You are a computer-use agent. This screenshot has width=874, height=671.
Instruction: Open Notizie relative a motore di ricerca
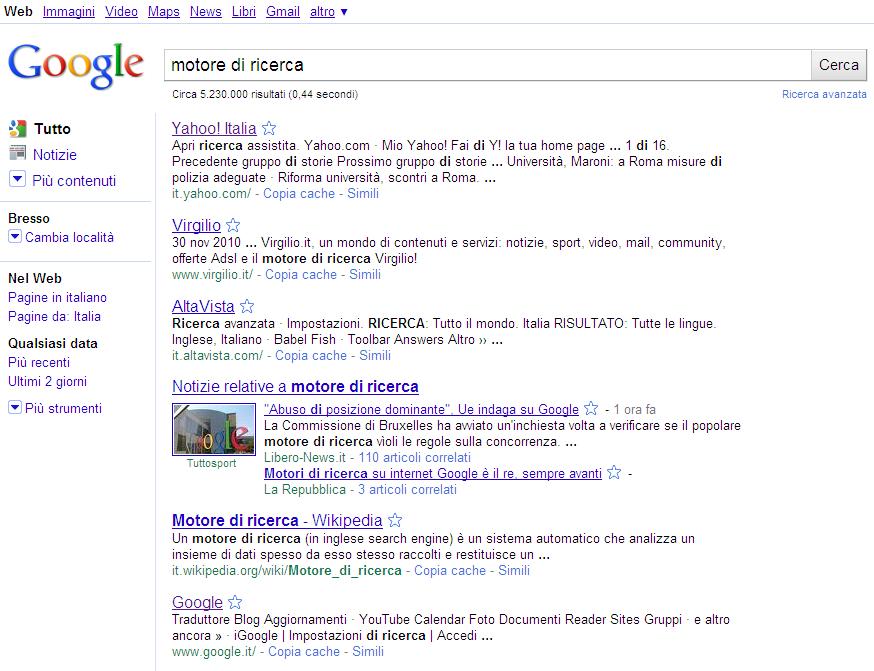[x=295, y=386]
